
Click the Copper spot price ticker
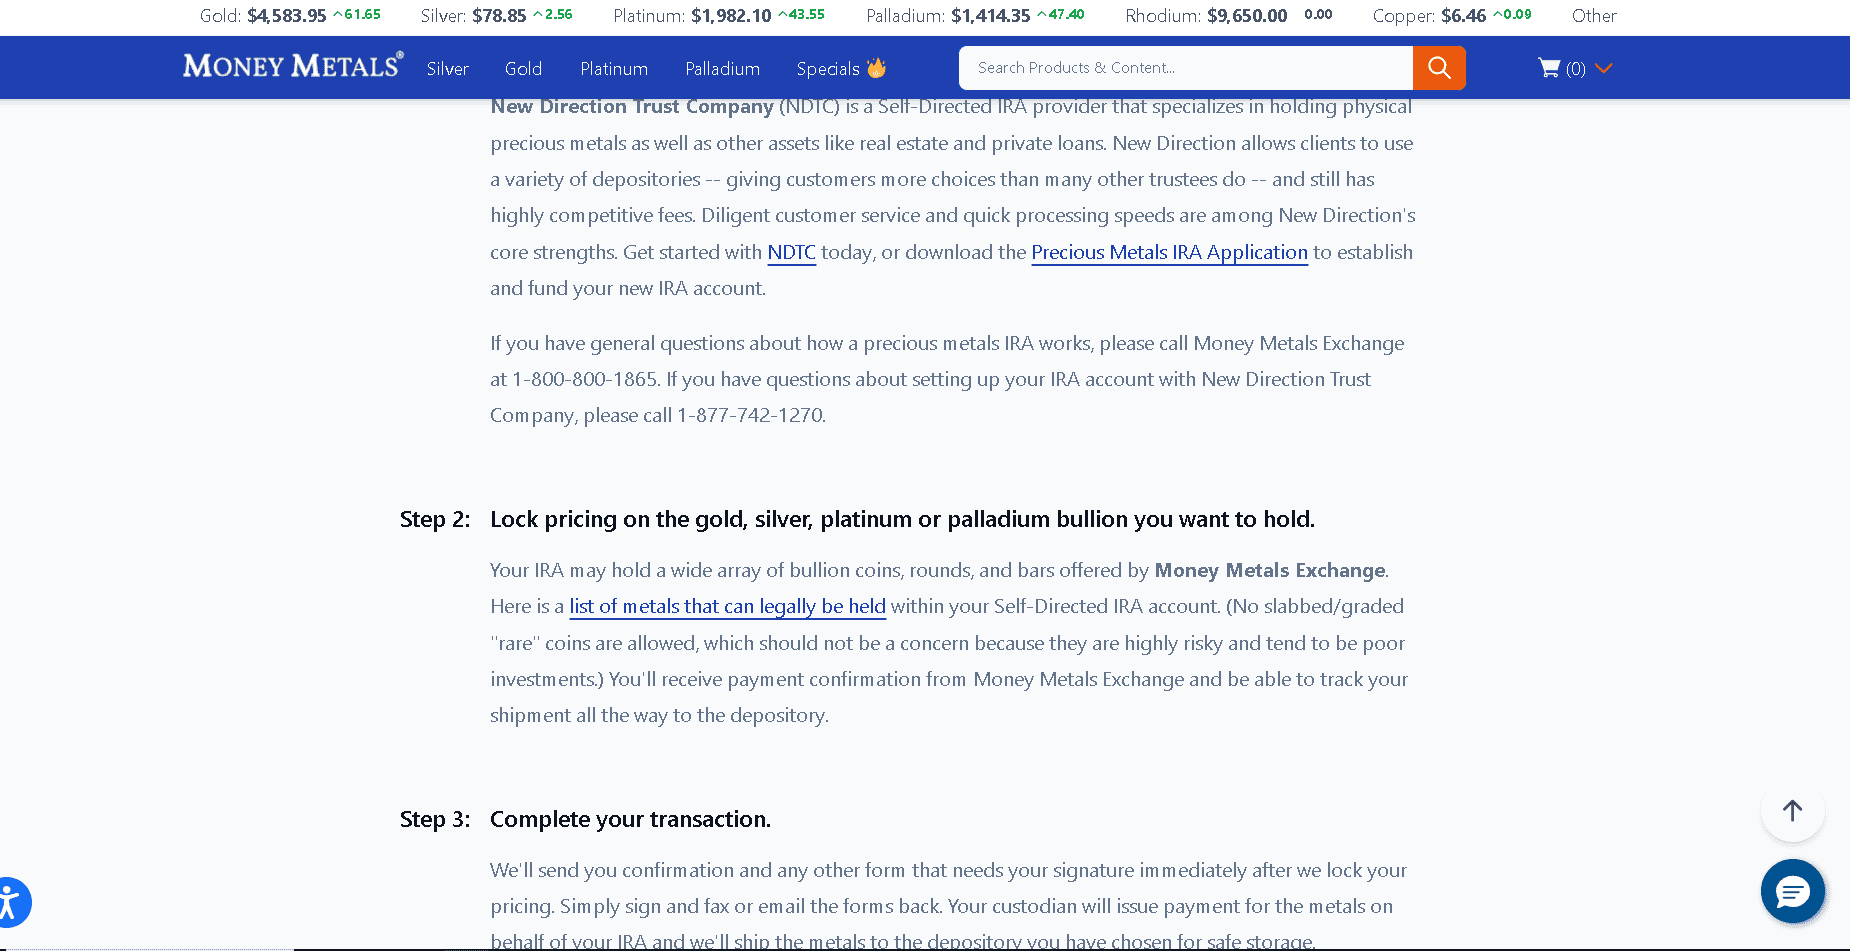pyautogui.click(x=1452, y=16)
